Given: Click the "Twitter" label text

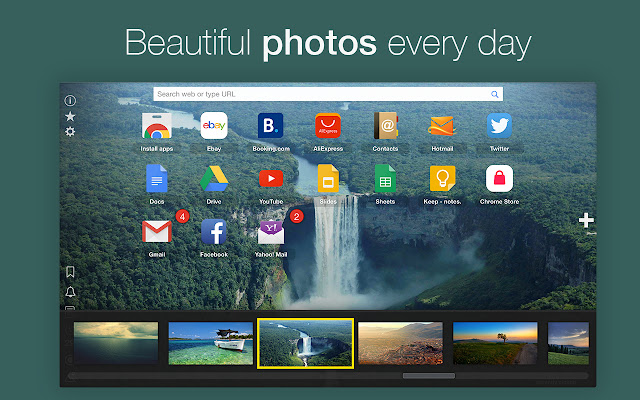Looking at the screenshot, I should point(499,149).
